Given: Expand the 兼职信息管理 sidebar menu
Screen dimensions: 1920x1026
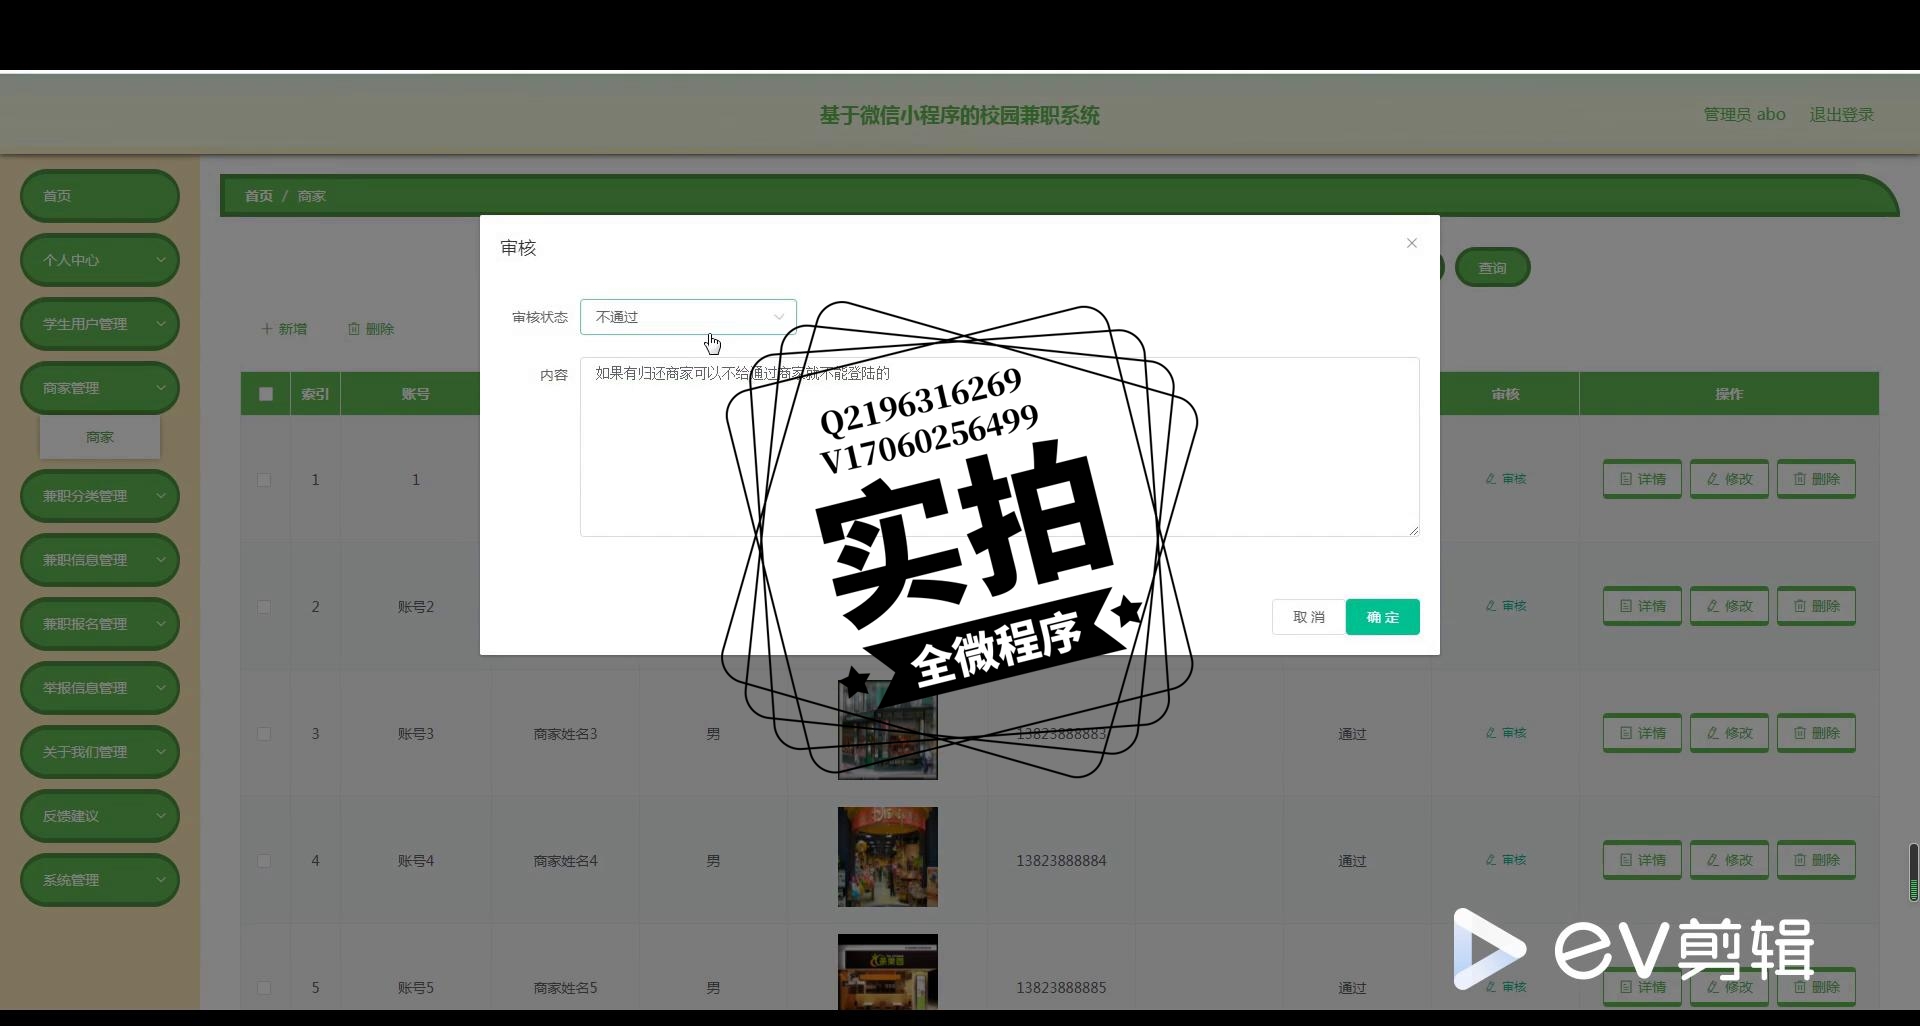Looking at the screenshot, I should point(100,560).
